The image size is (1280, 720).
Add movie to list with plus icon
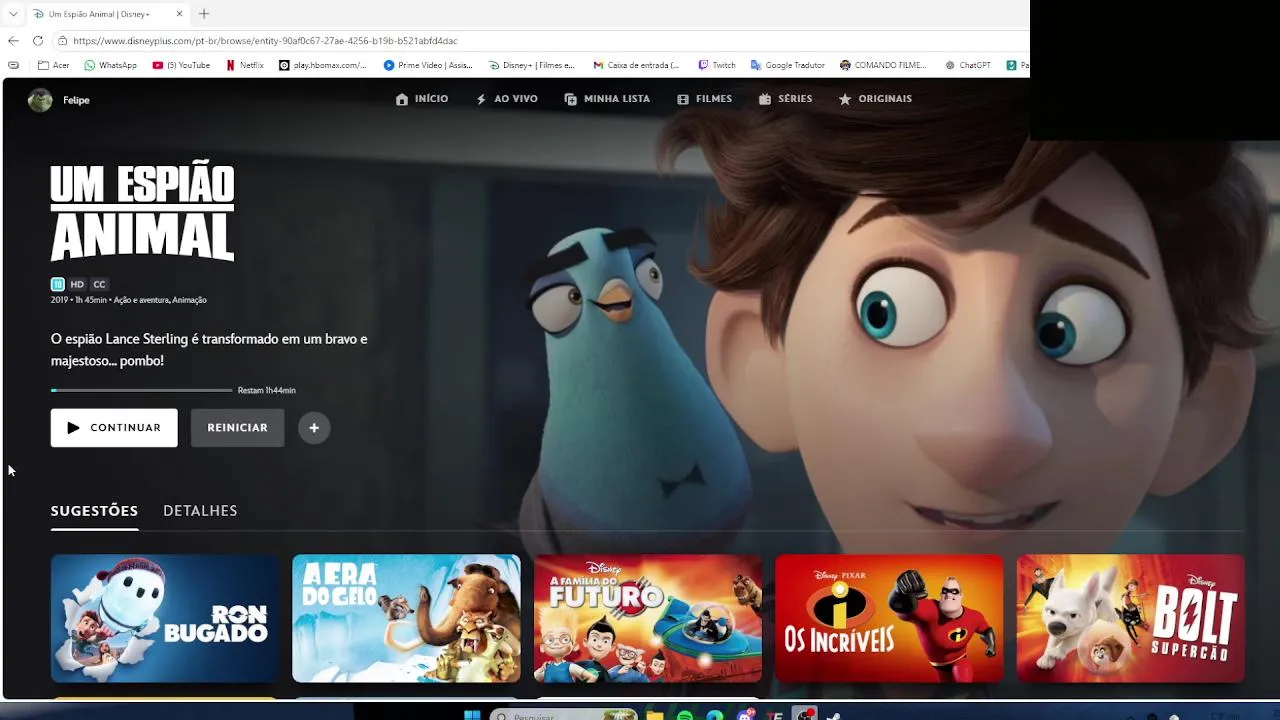click(314, 428)
